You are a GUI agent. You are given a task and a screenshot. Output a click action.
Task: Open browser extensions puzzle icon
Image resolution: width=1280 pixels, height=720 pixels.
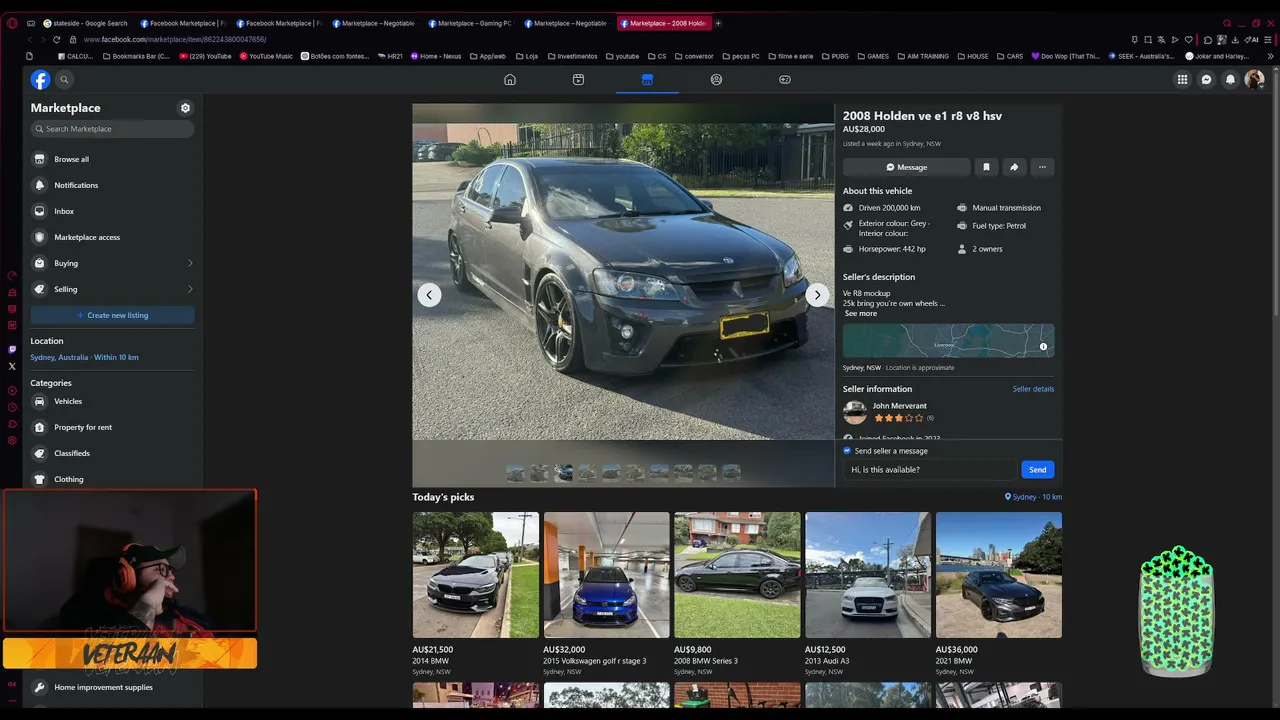click(x=1208, y=40)
